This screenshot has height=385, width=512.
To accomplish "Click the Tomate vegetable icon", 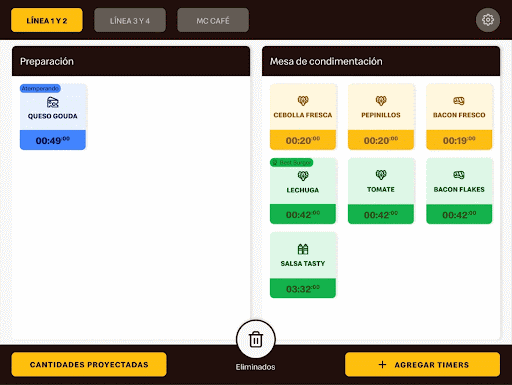I will click(381, 175).
